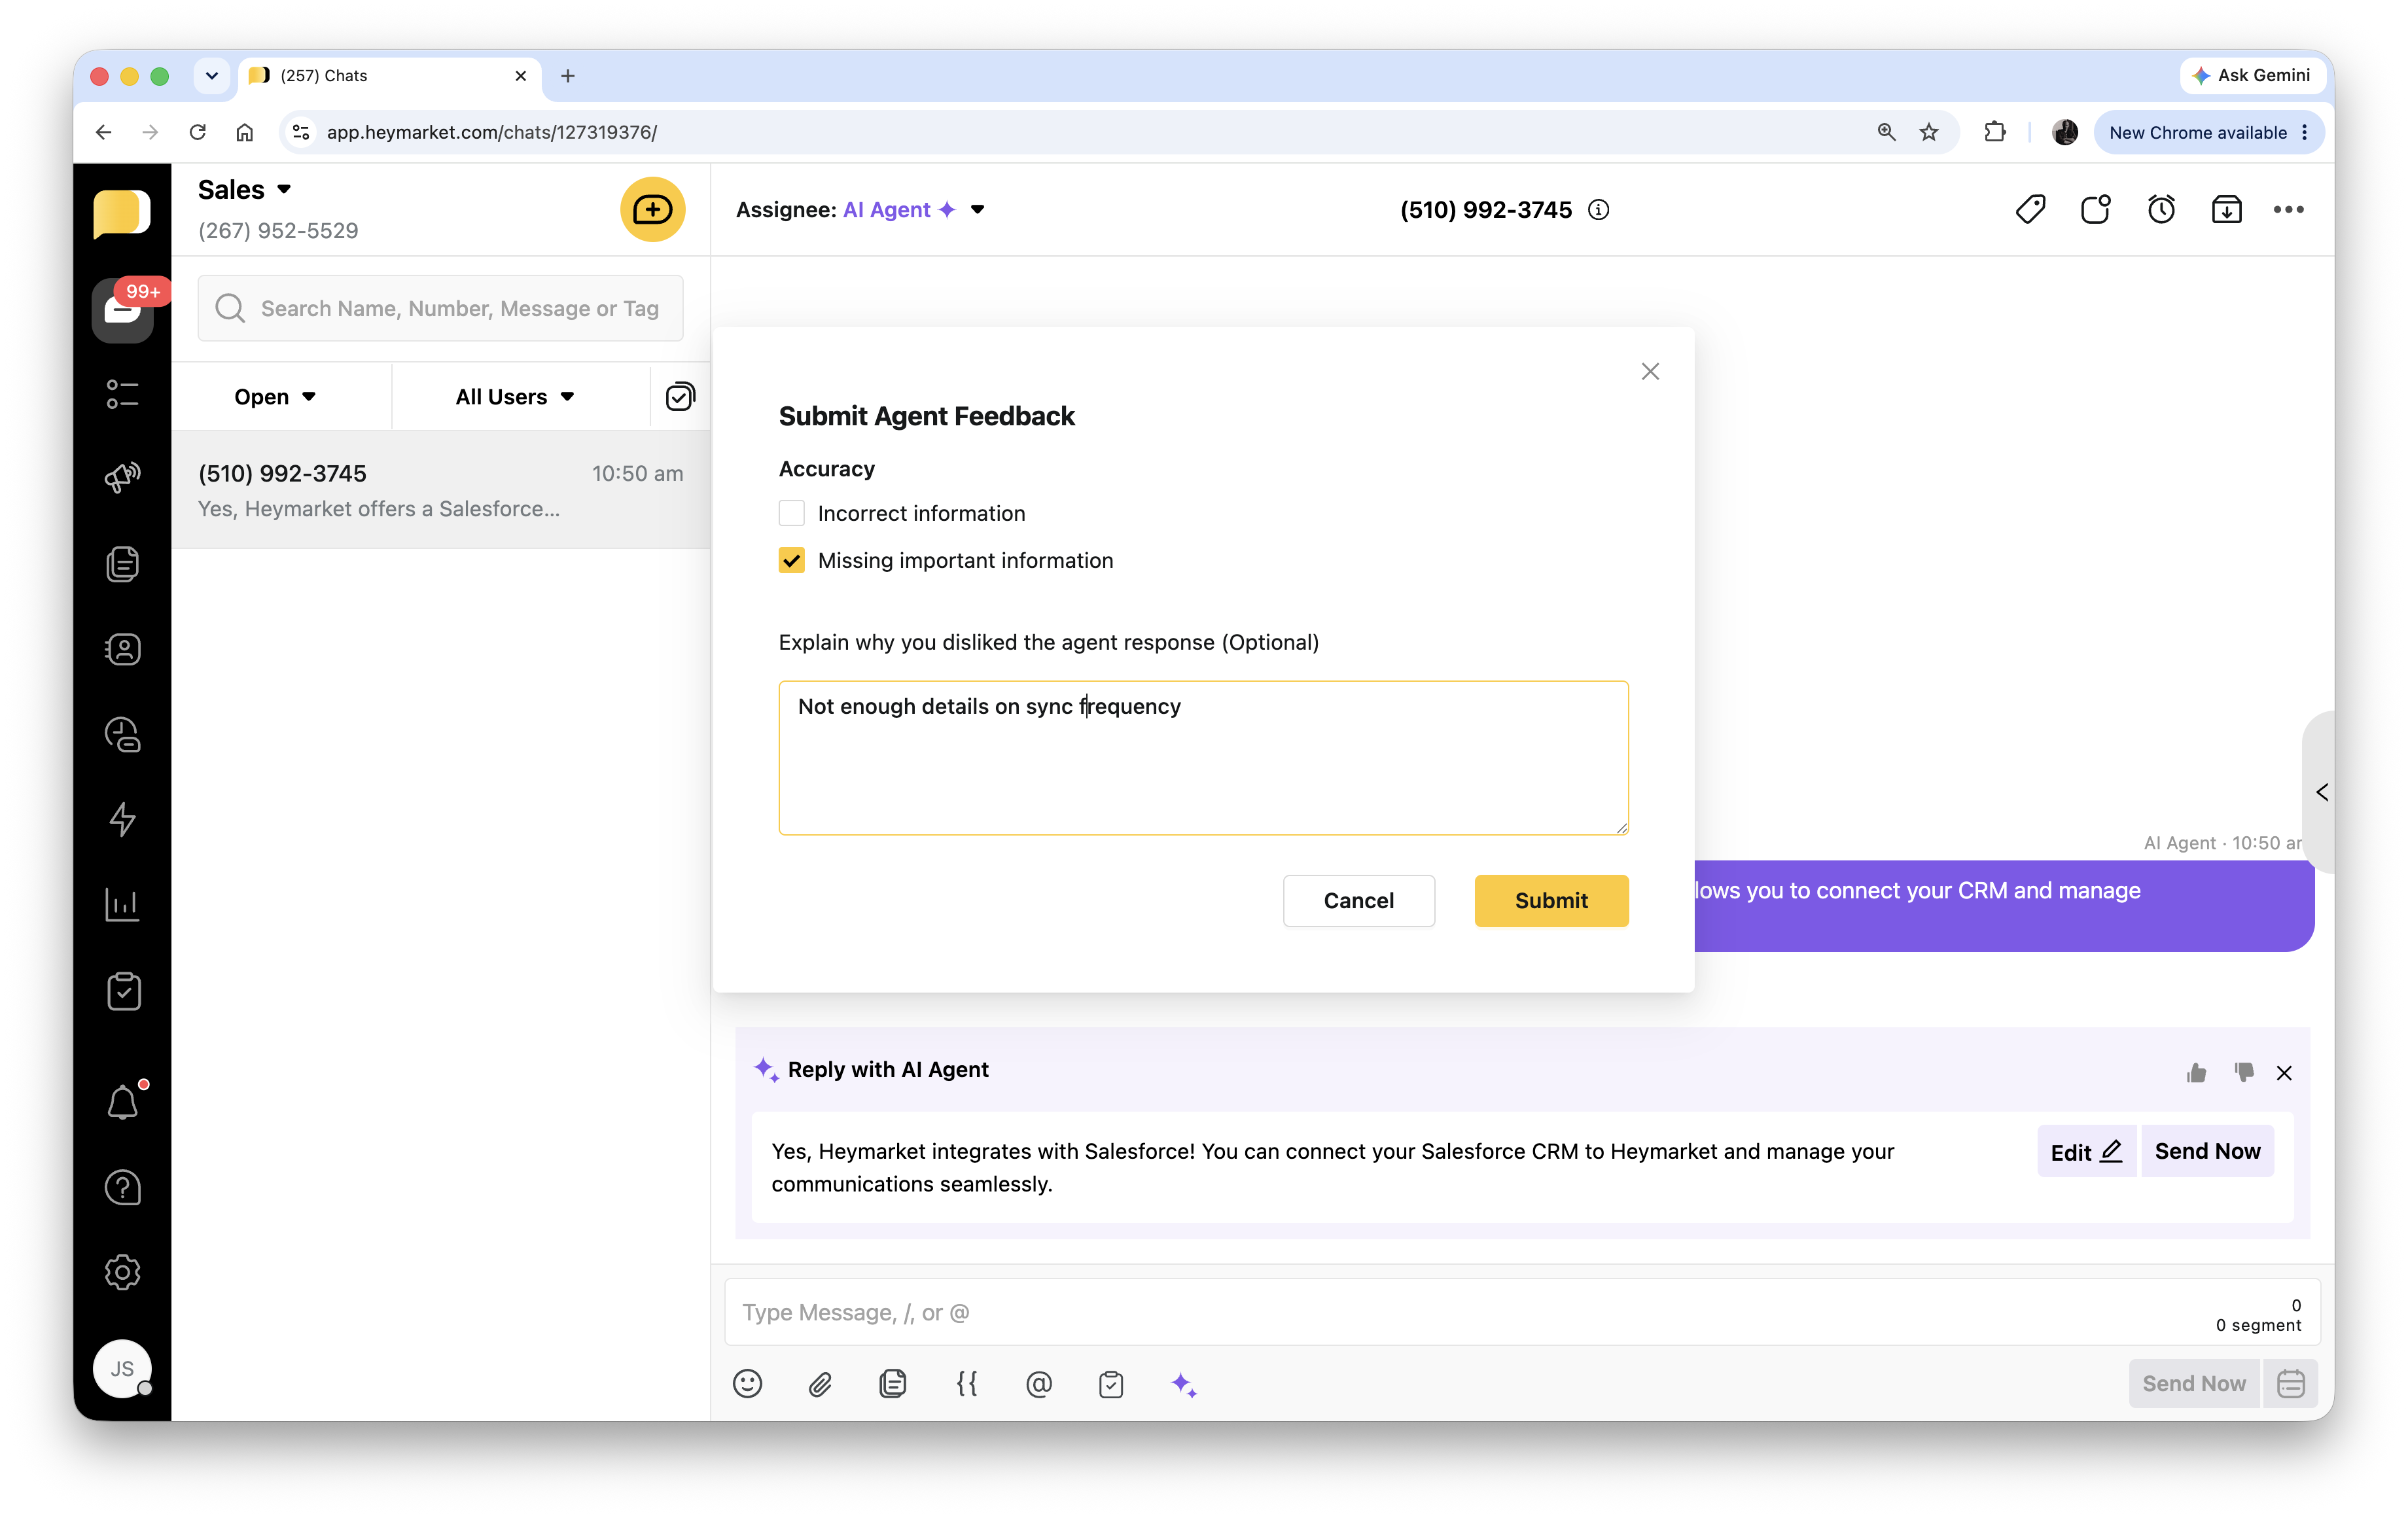Click the attachment paperclip icon

(x=820, y=1384)
